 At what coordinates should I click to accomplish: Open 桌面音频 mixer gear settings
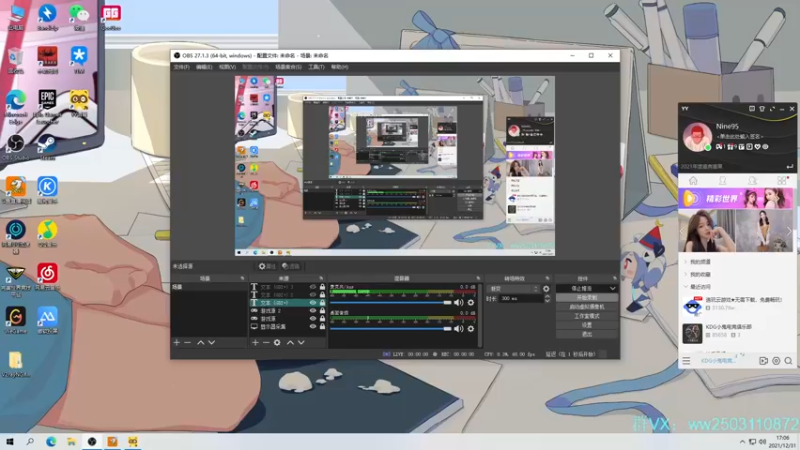(x=471, y=329)
